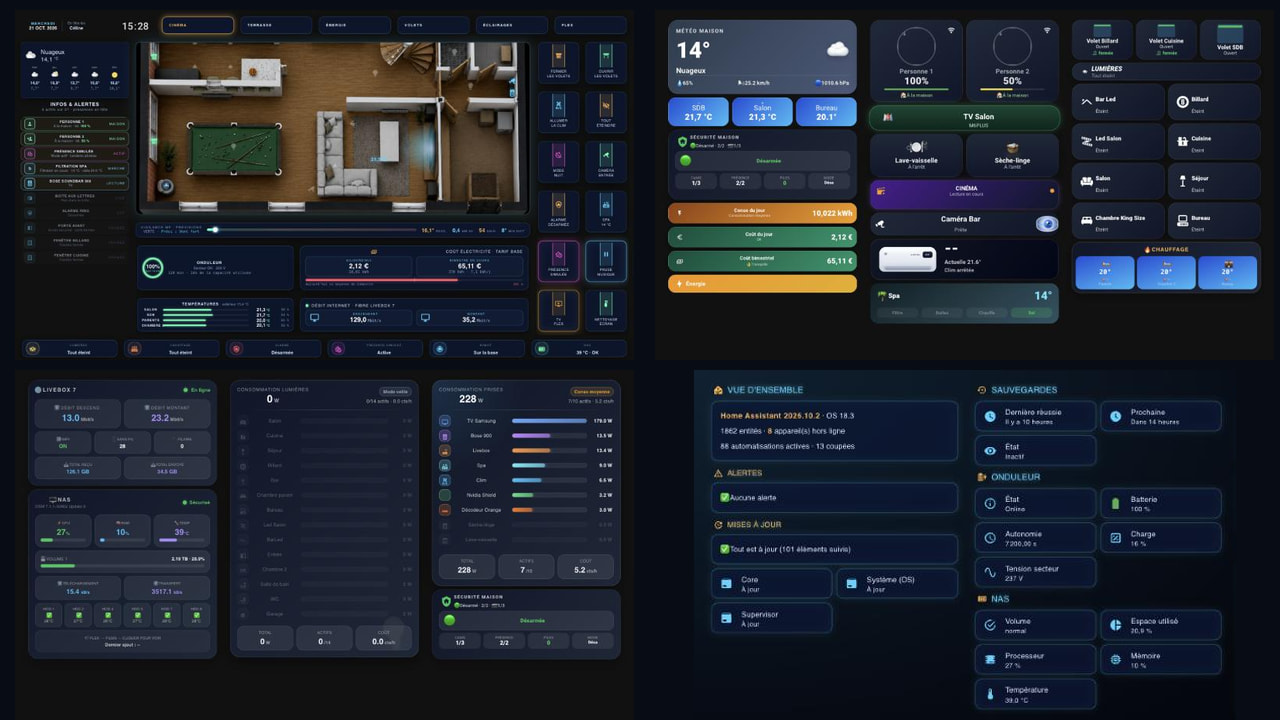The height and width of the screenshot is (720, 1280).
Task: Click the TV Samsung device icon
Action: coord(444,421)
